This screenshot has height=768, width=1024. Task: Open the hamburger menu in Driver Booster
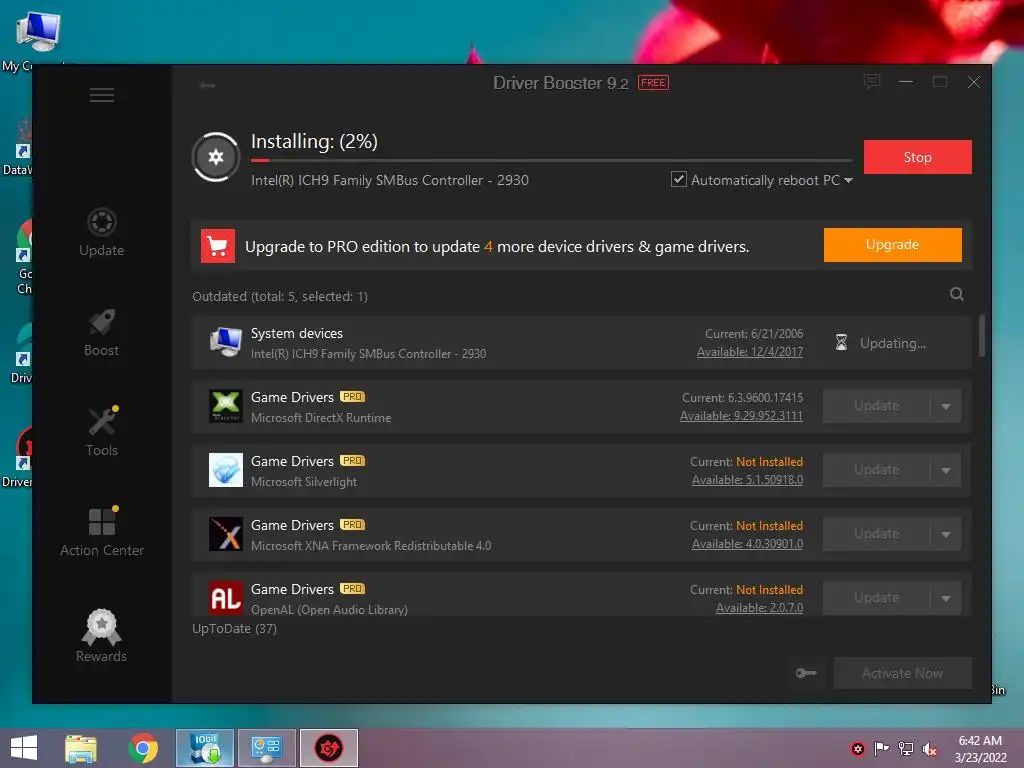coord(102,95)
